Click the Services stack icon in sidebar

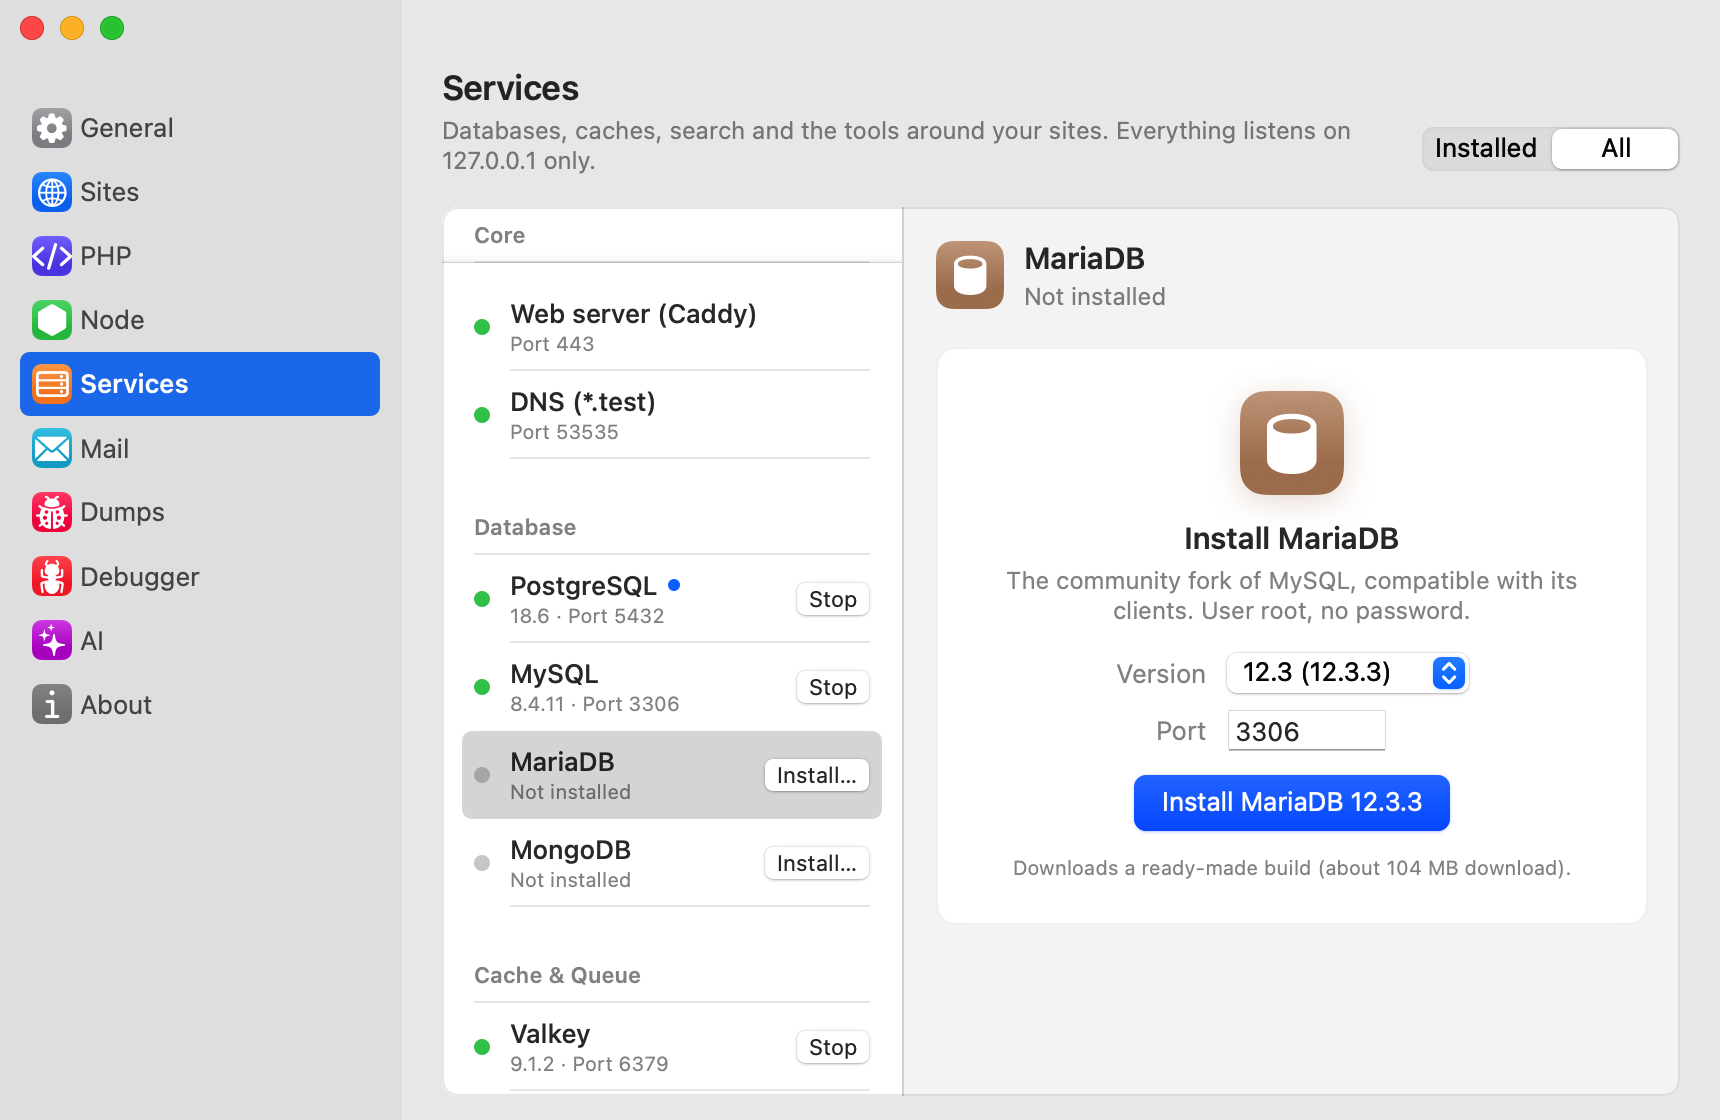point(52,384)
